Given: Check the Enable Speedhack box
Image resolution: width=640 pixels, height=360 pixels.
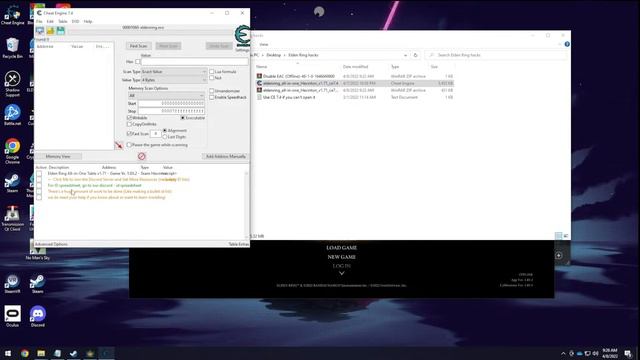Looking at the screenshot, I should (x=211, y=97).
